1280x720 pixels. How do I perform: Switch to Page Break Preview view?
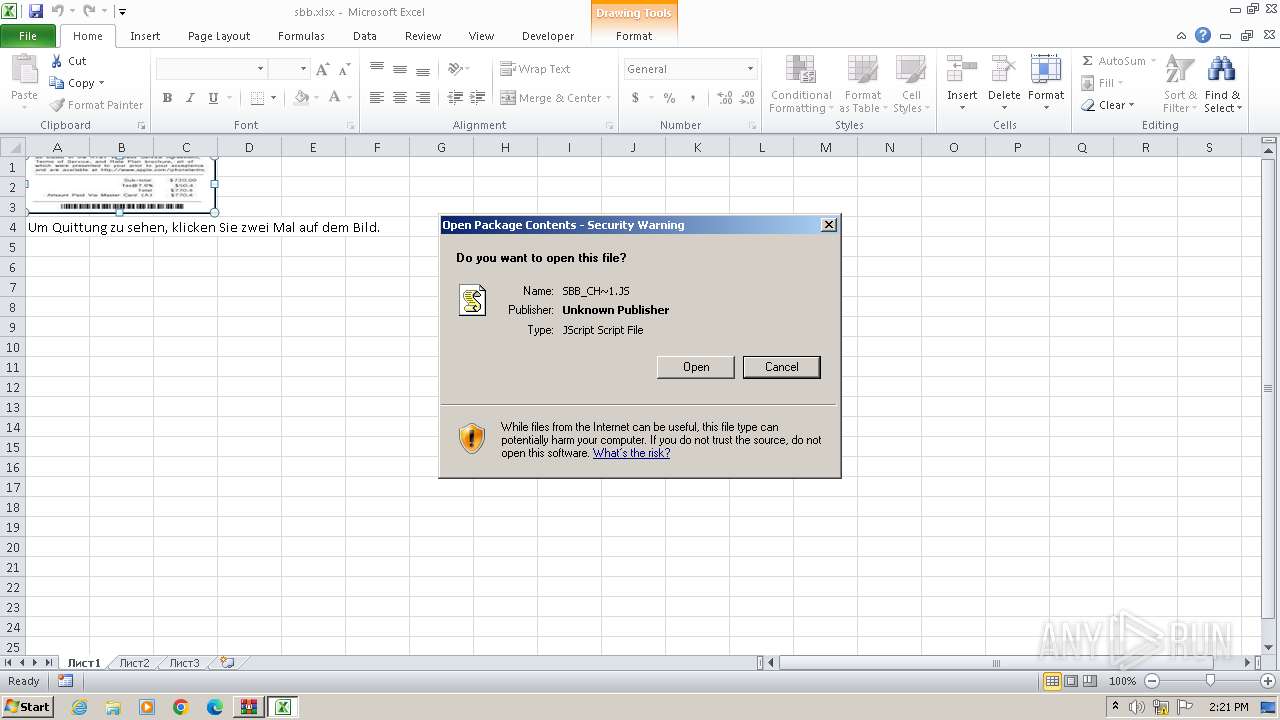pos(1091,681)
